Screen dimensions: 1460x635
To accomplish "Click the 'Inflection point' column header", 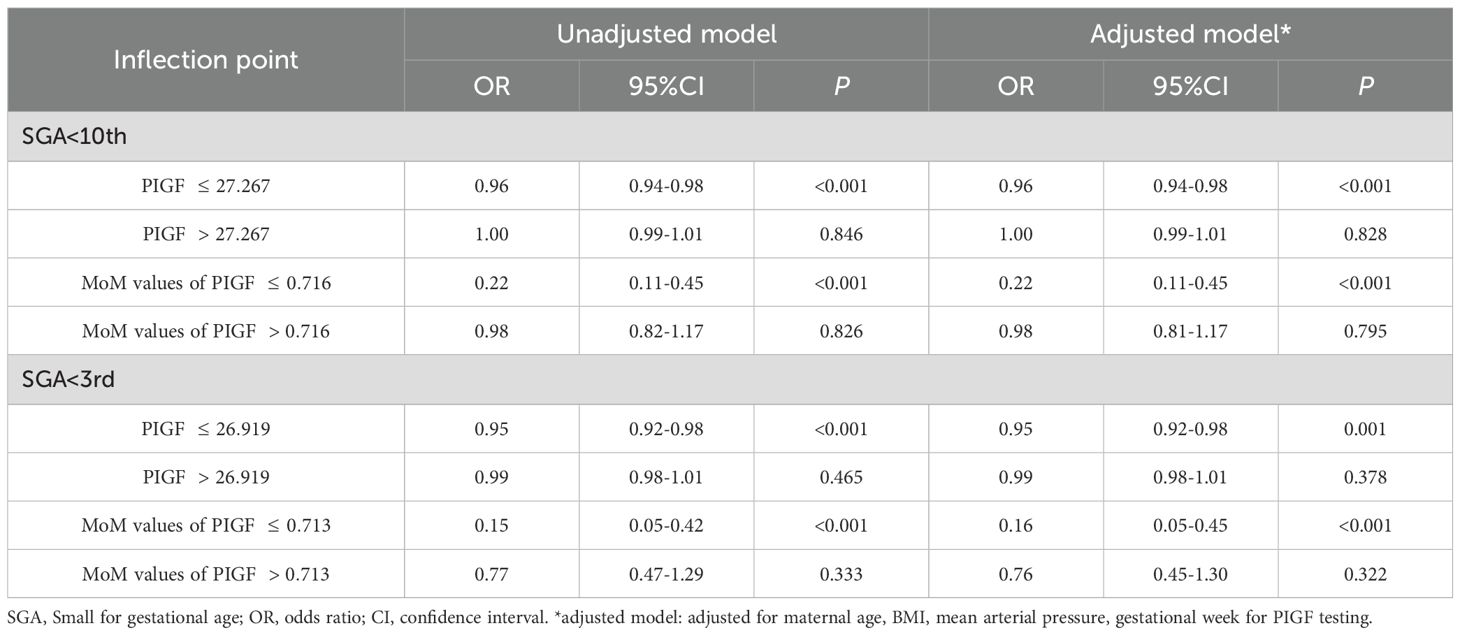I will click(206, 60).
